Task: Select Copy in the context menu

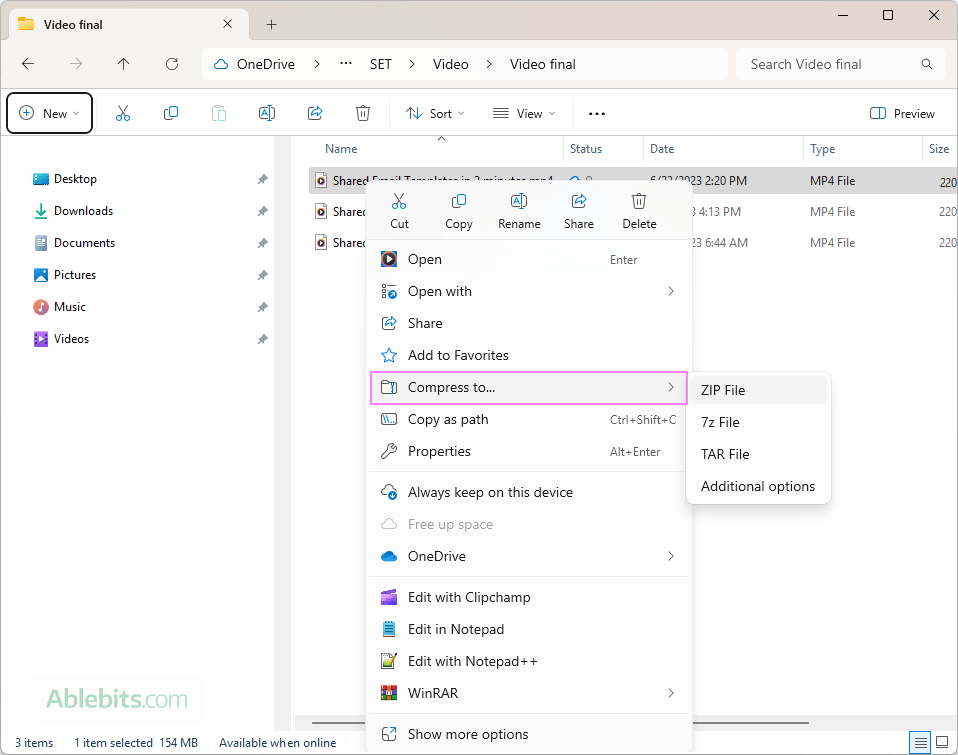Action: (459, 211)
